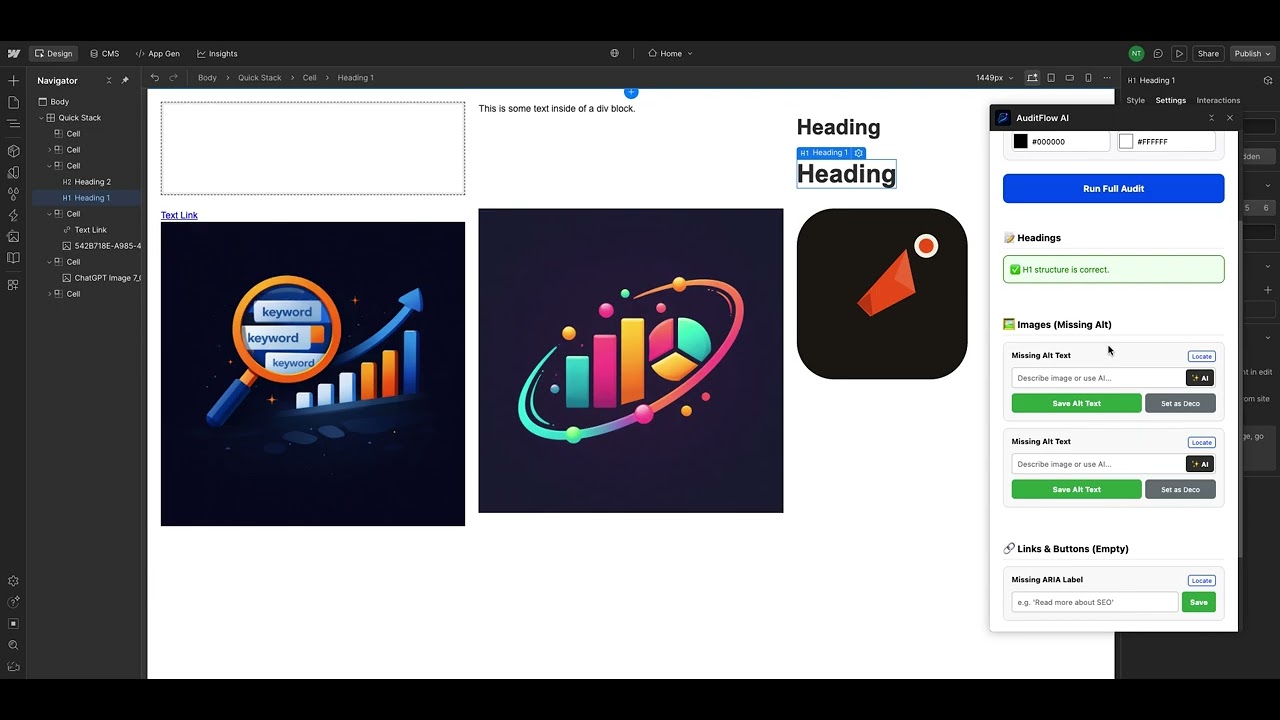1280x720 pixels.
Task: Open the App Gen tab
Action: coord(158,54)
